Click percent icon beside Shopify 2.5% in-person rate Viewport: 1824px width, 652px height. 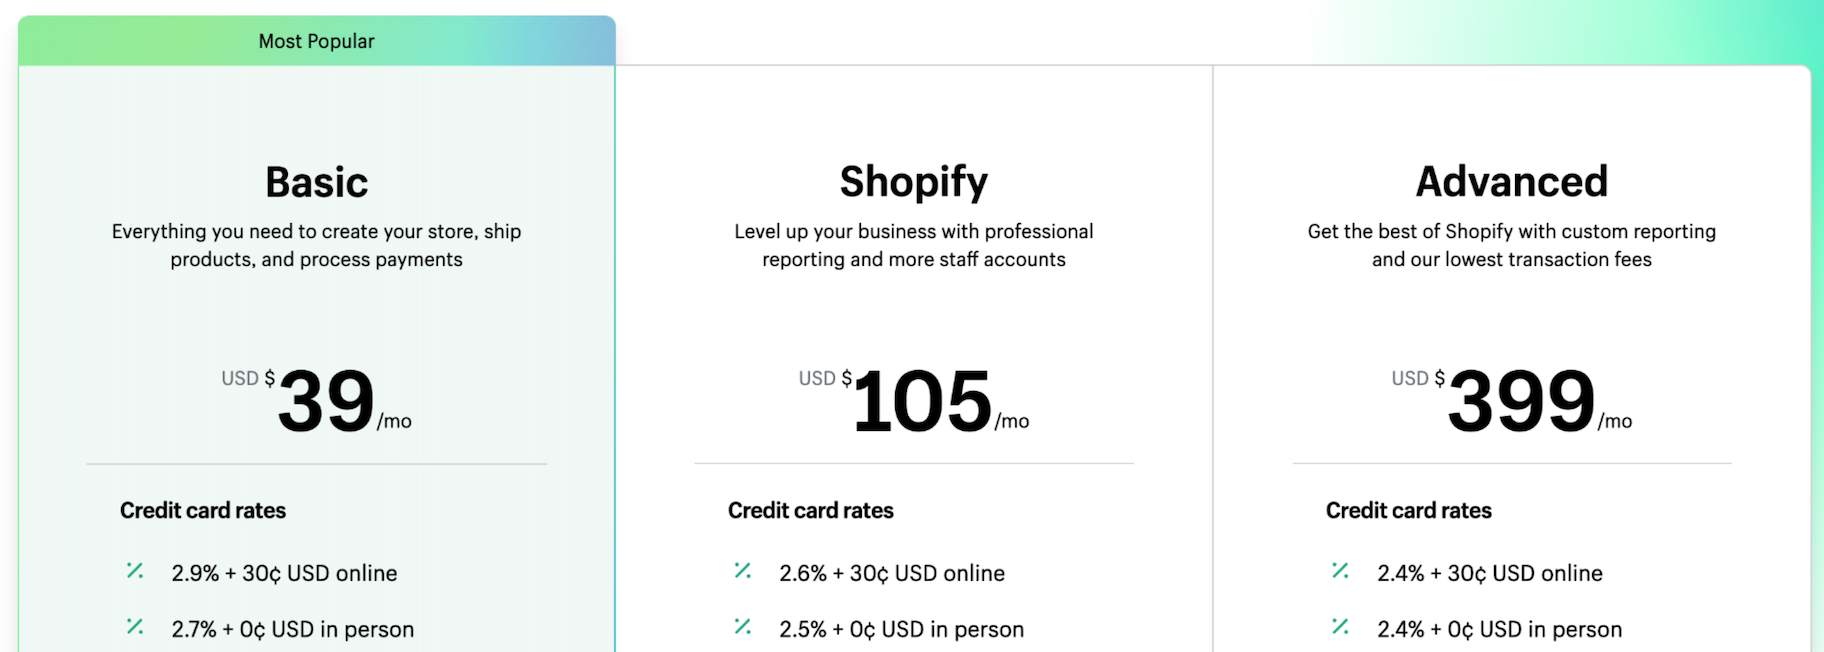coord(742,627)
